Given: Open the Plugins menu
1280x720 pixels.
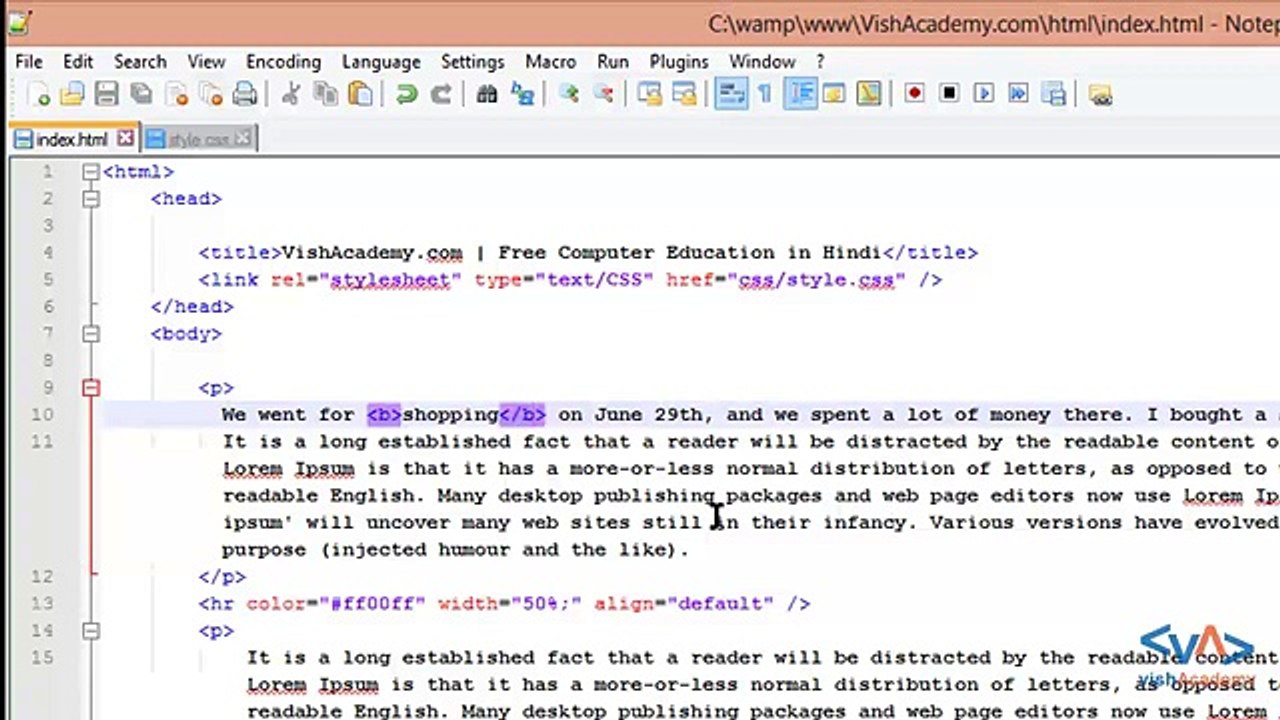Looking at the screenshot, I should pyautogui.click(x=679, y=62).
